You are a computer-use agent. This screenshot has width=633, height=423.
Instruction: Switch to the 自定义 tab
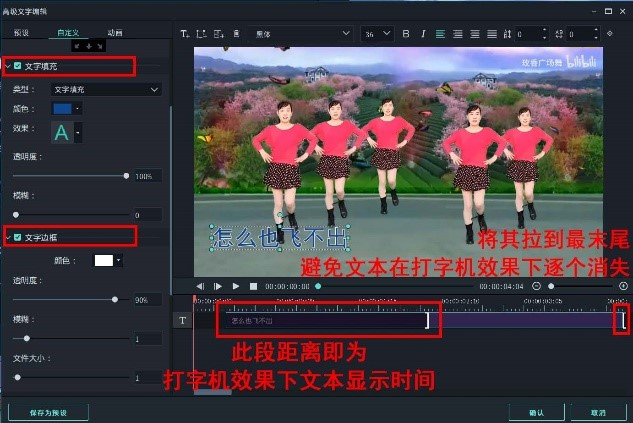point(68,33)
